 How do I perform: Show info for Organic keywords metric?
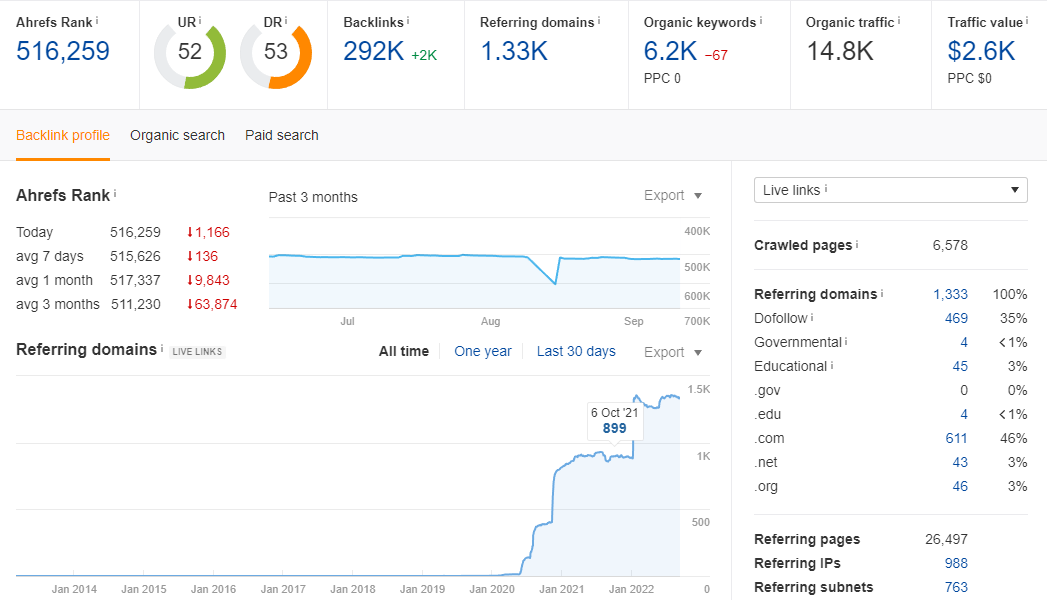[761, 21]
